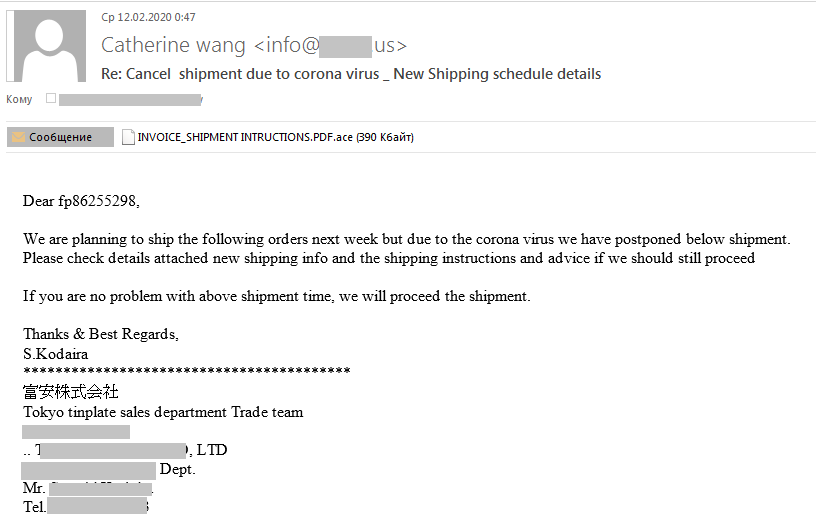
Task: Click the file icon beside INVOICE_SHIPMENT attachment
Action: point(128,137)
